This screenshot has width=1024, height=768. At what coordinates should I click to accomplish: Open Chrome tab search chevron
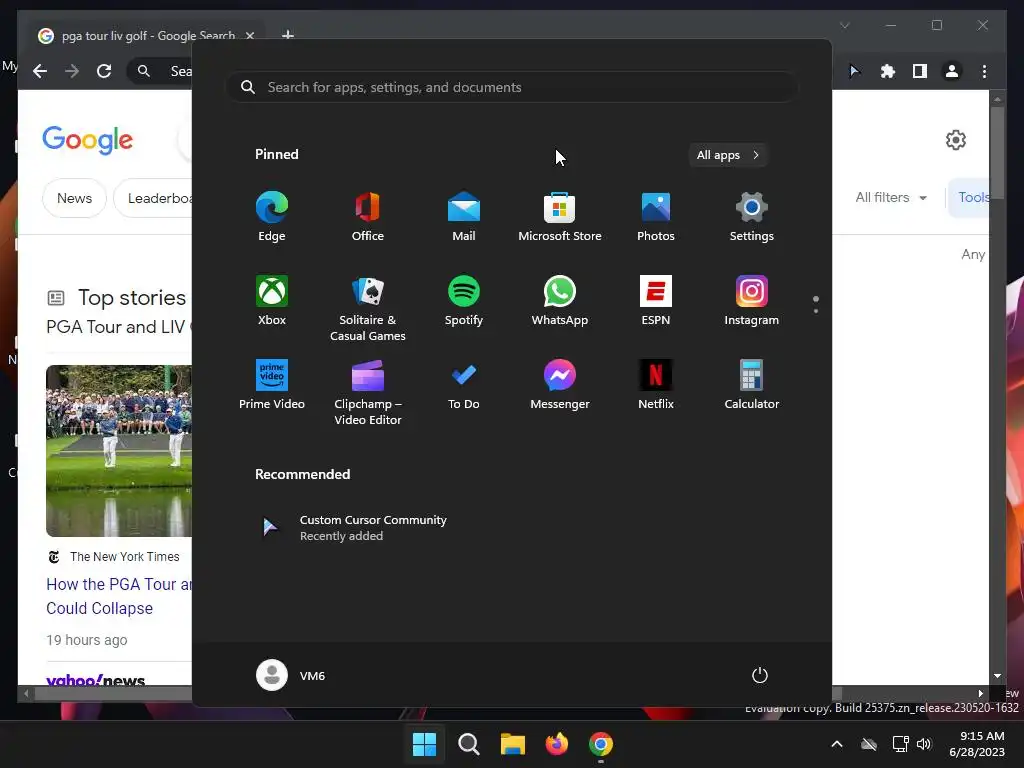coord(844,25)
